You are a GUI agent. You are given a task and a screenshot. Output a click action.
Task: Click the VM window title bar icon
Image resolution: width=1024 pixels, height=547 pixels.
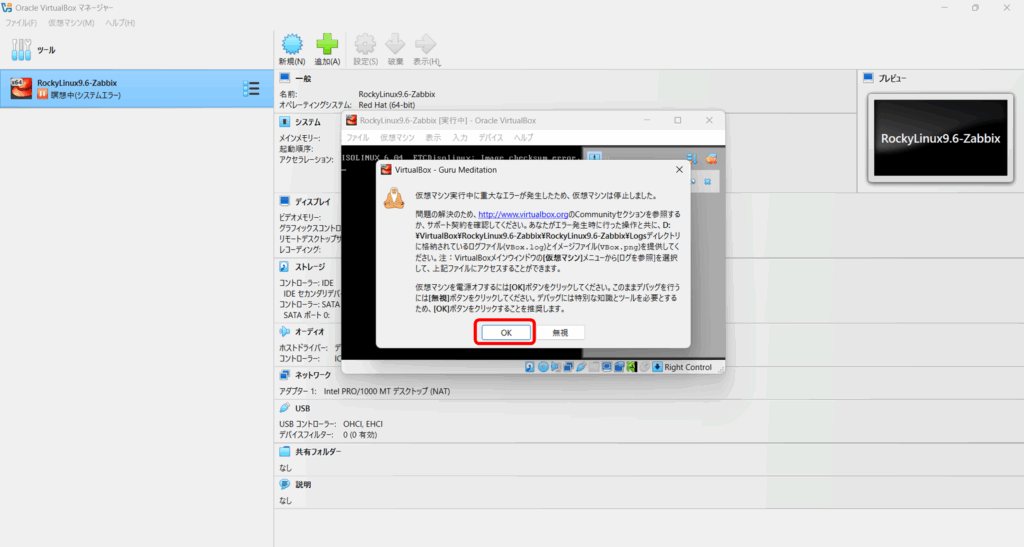pyautogui.click(x=351, y=120)
